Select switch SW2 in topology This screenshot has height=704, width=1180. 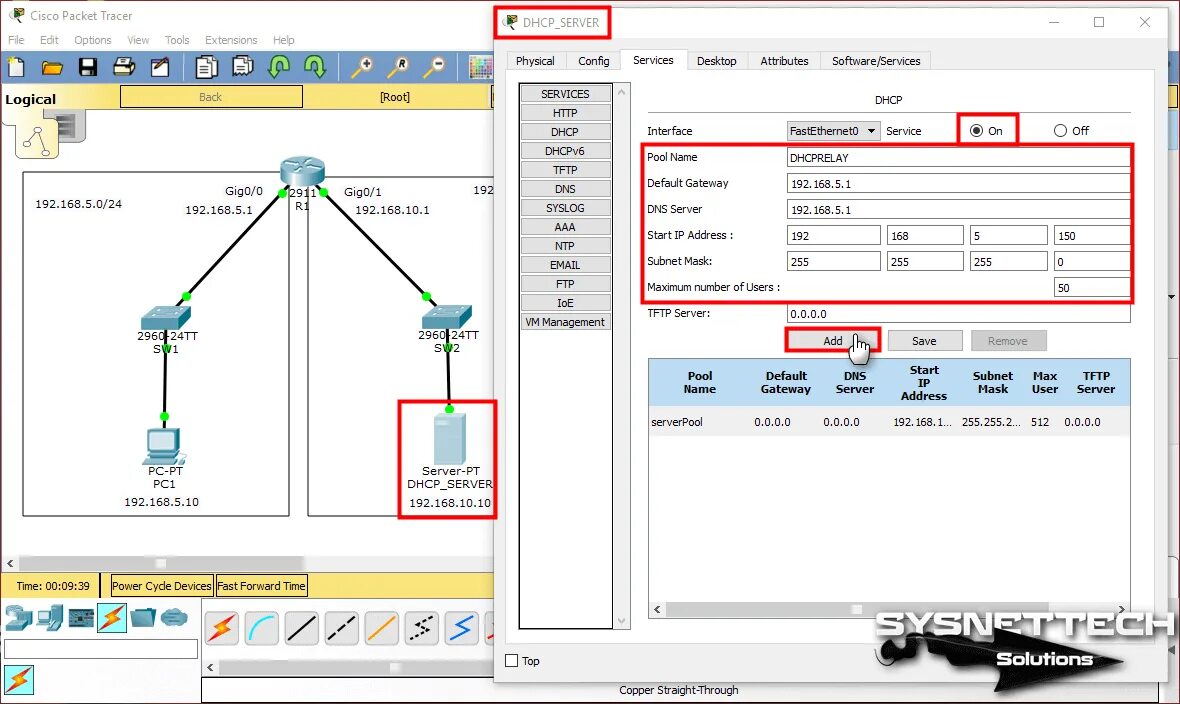click(447, 316)
